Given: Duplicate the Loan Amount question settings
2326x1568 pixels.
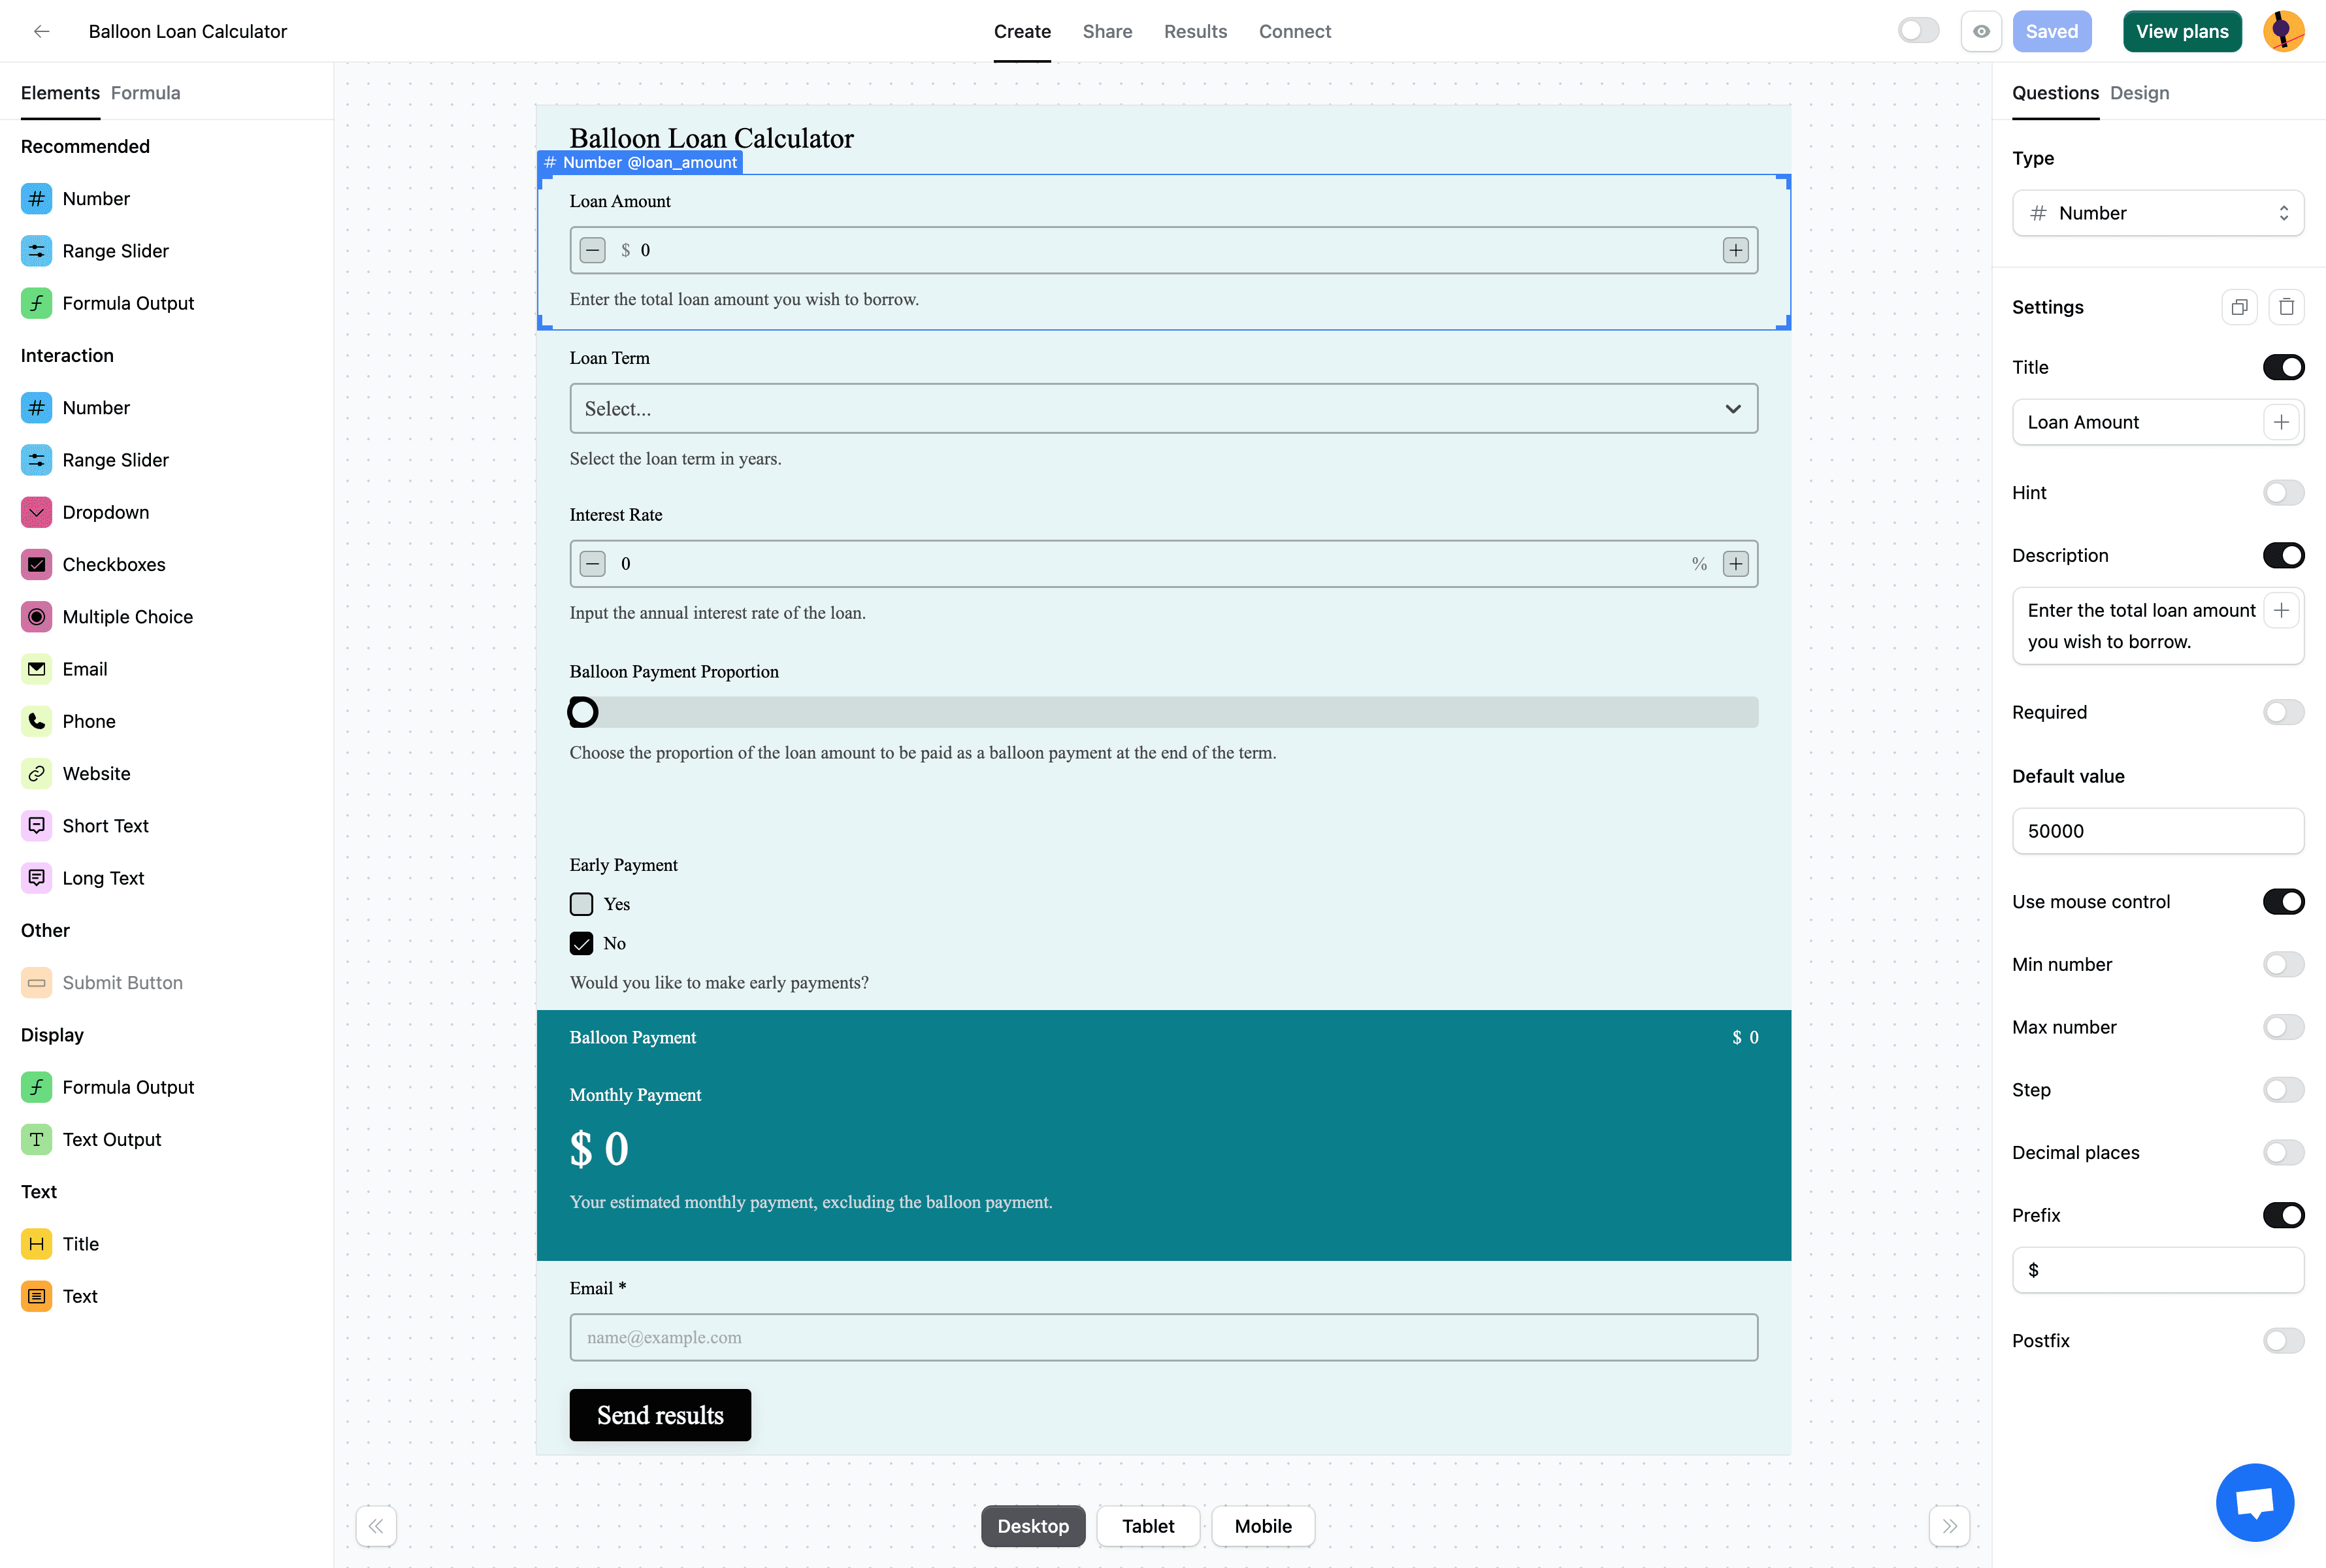Looking at the screenshot, I should [2239, 307].
